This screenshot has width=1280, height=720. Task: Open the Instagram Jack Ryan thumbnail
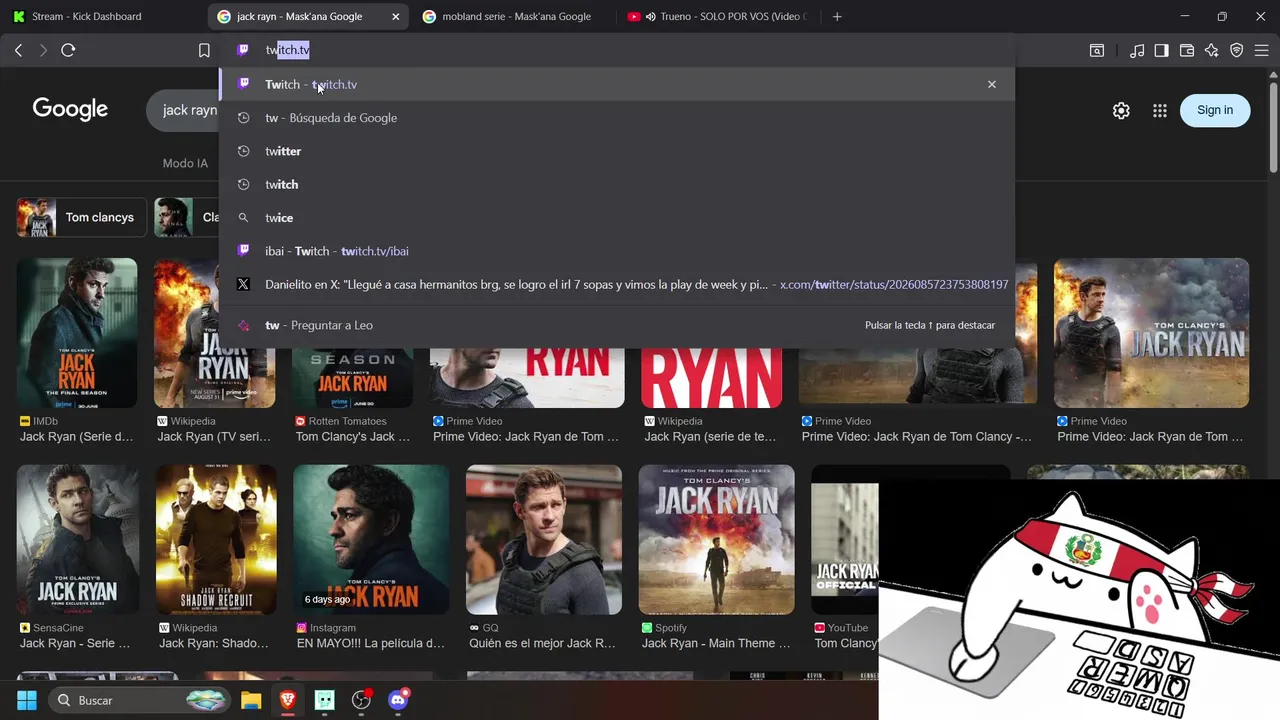tap(371, 539)
